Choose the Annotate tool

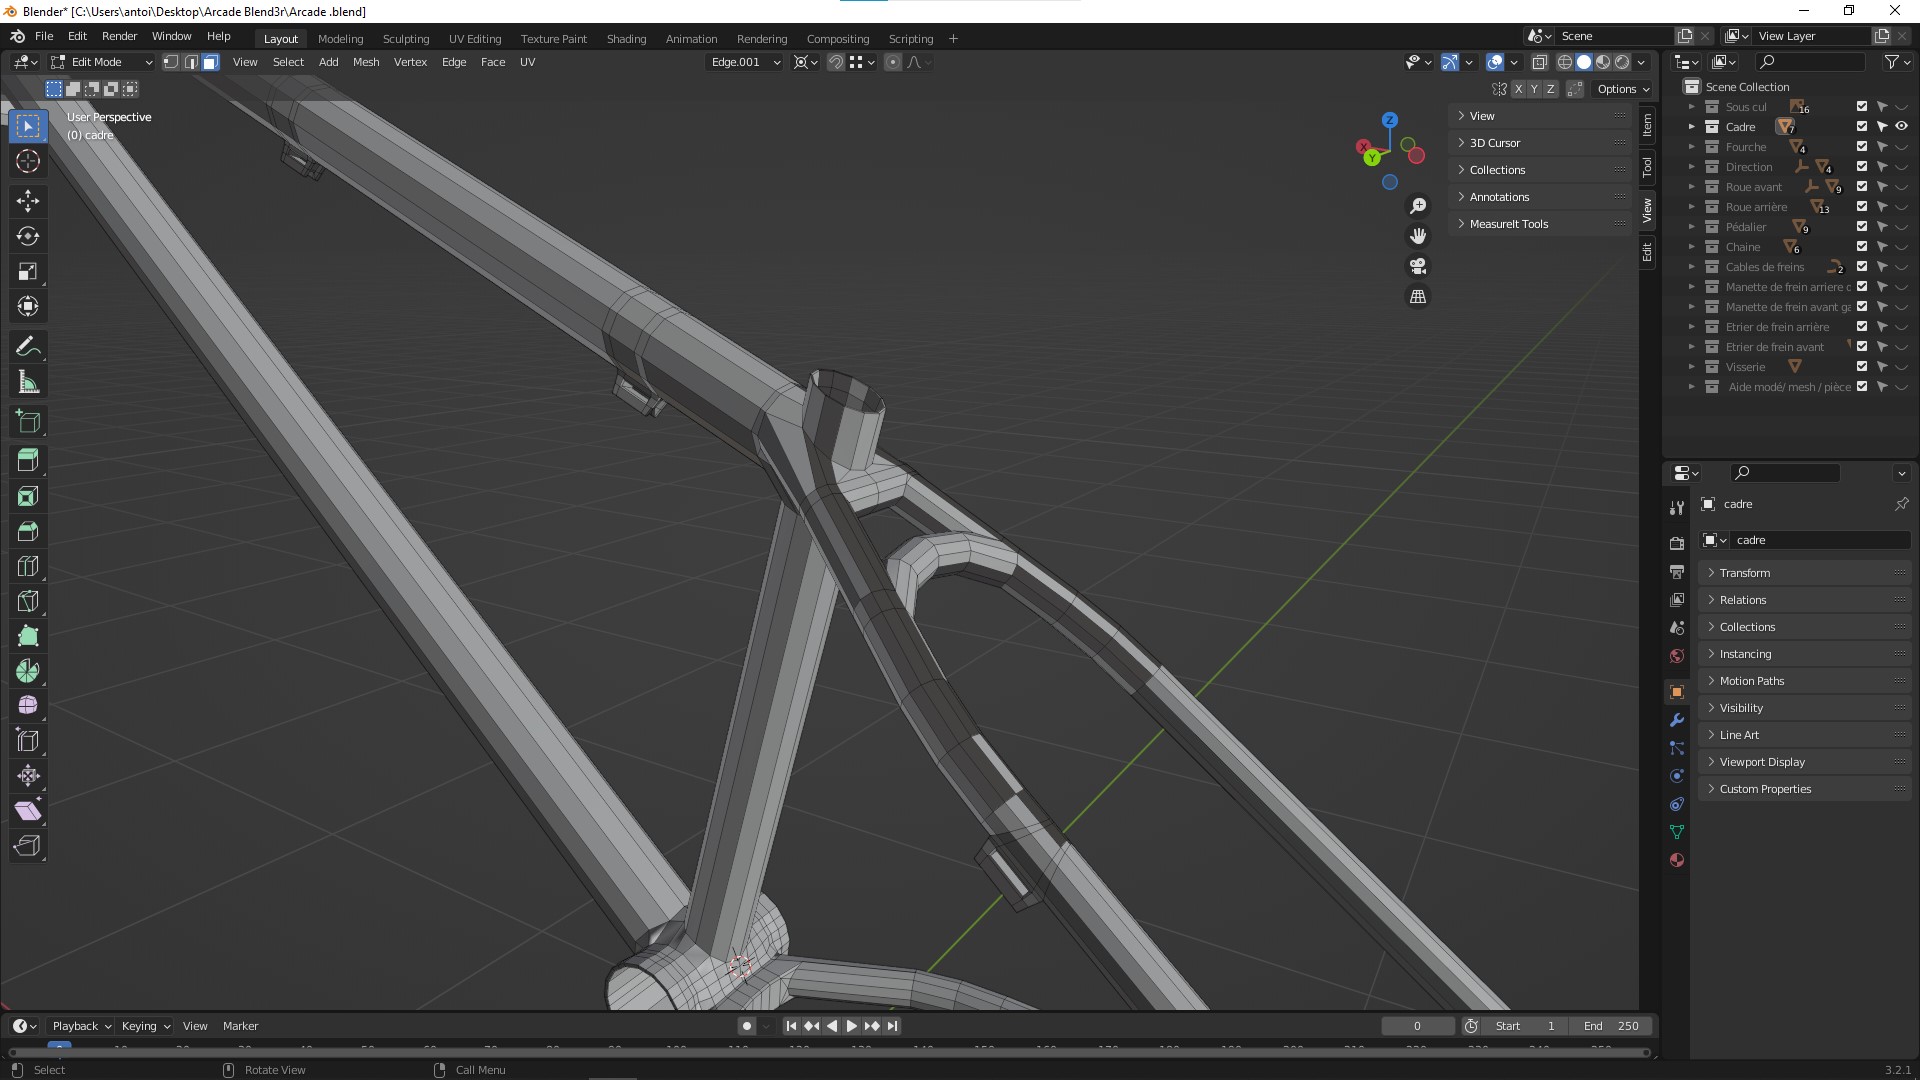28,347
